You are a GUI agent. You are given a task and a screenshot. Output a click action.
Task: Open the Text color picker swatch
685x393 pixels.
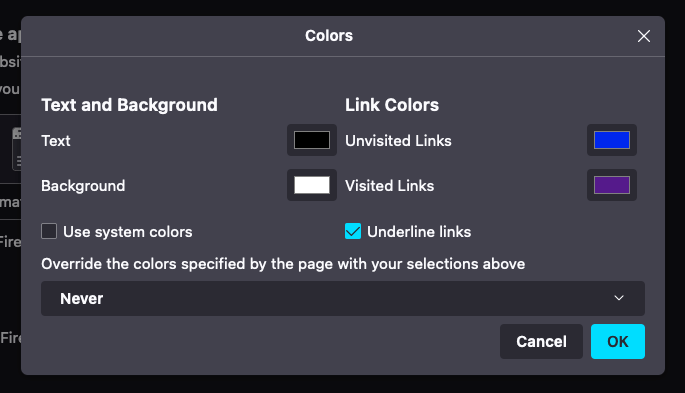311,140
